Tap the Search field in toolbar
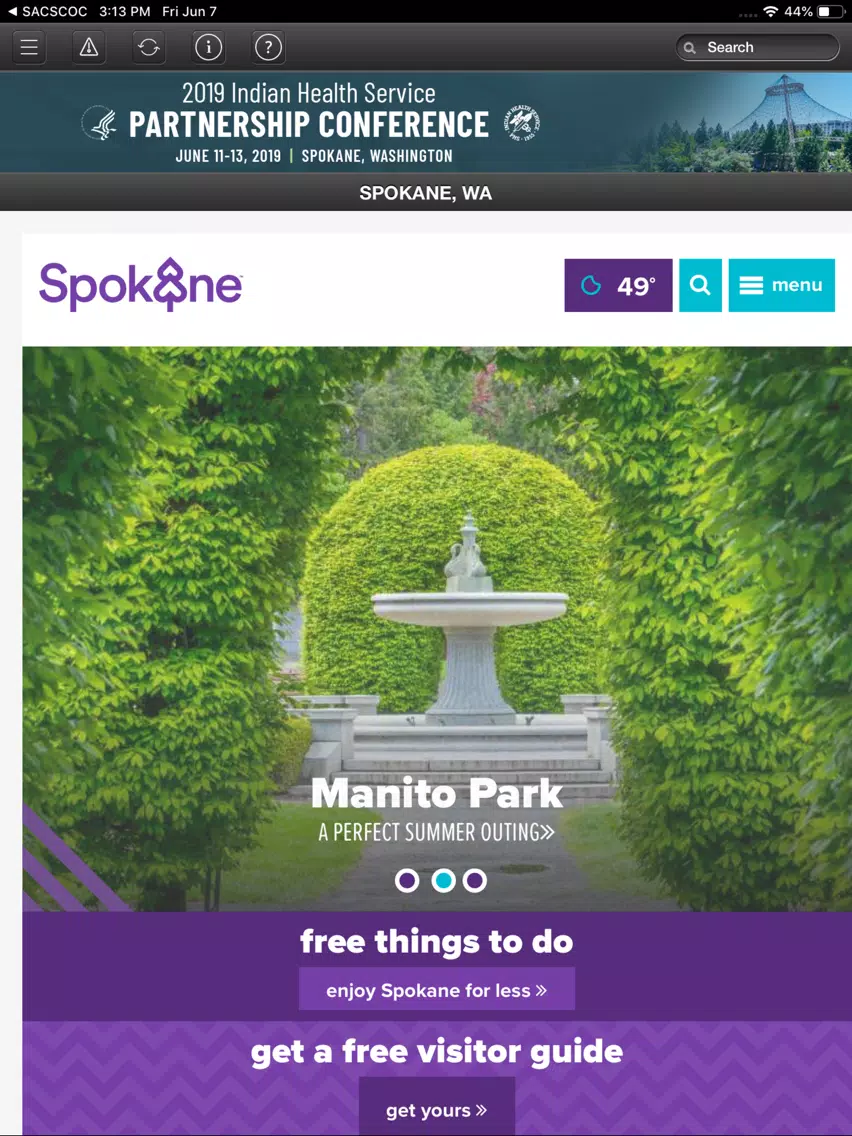The image size is (852, 1136). pyautogui.click(x=758, y=47)
